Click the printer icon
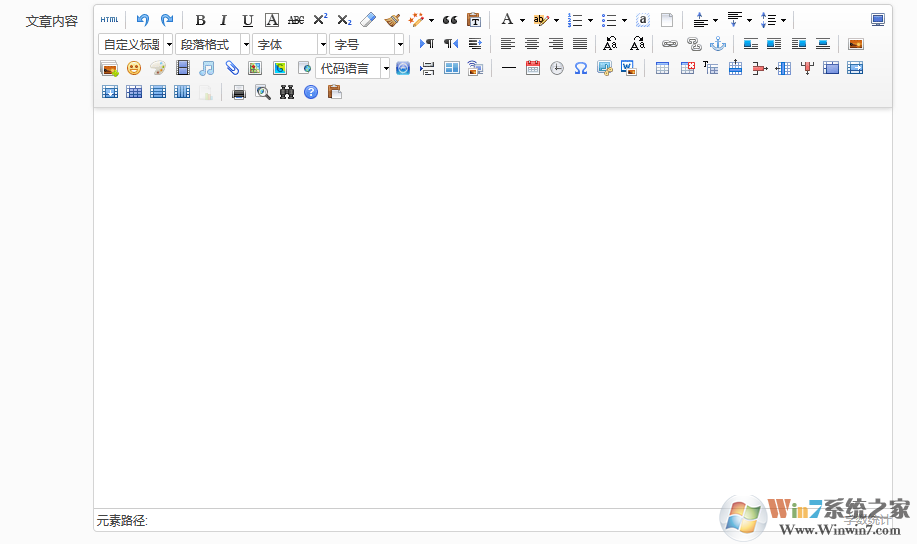 click(x=239, y=92)
